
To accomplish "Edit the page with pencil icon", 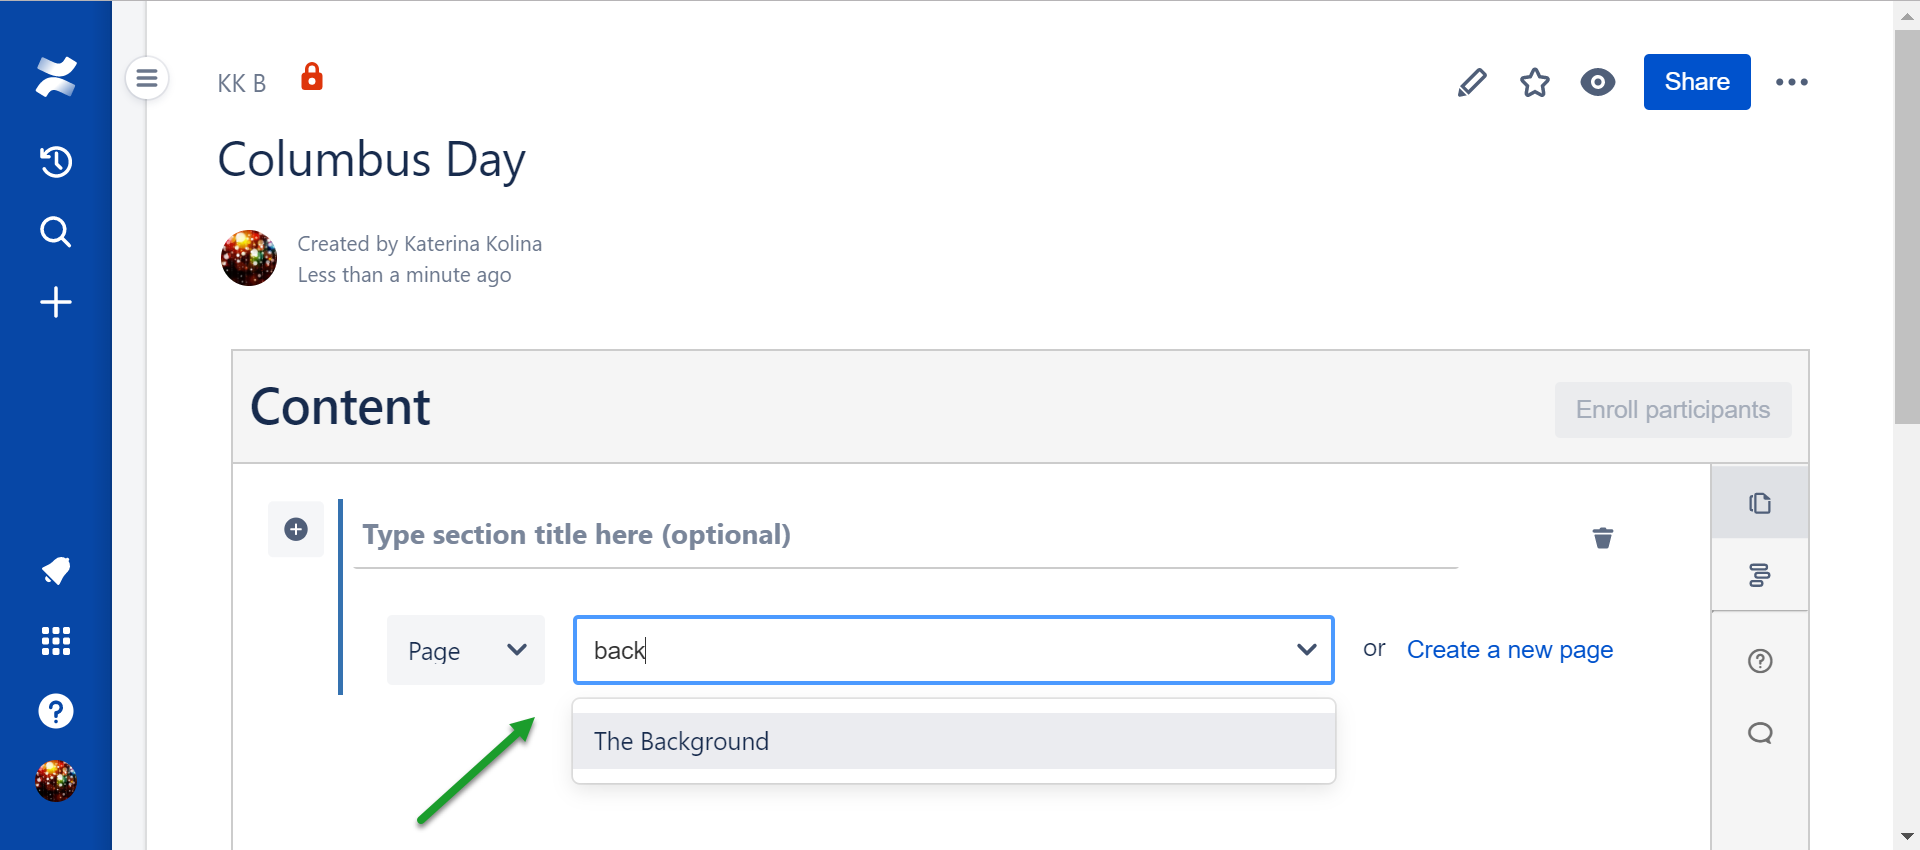I will (1472, 82).
